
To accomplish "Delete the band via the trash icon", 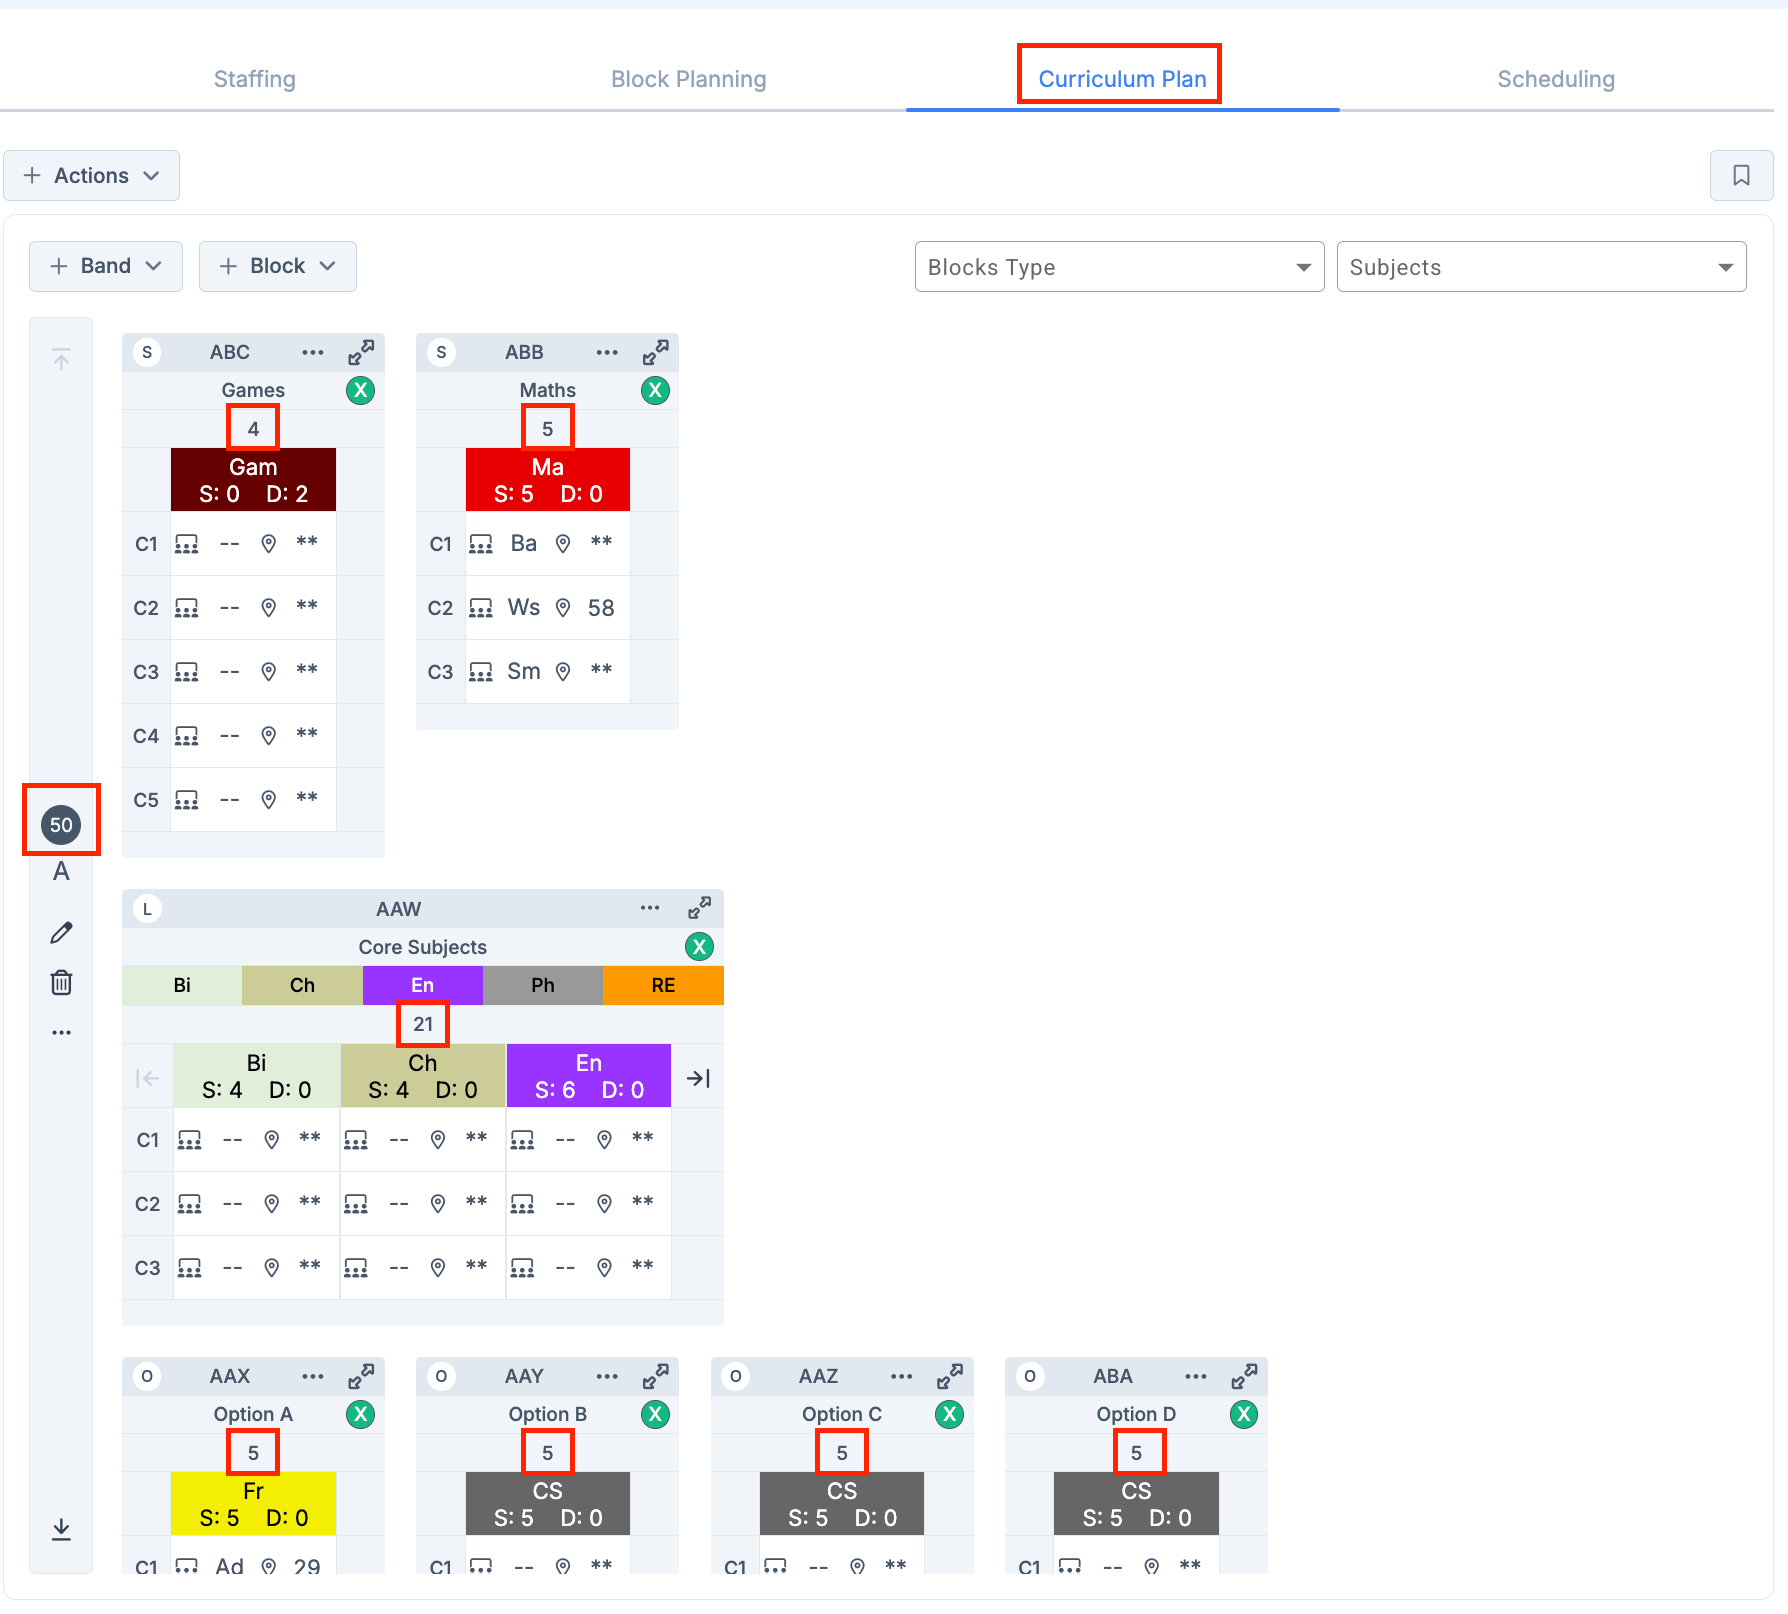I will point(61,982).
